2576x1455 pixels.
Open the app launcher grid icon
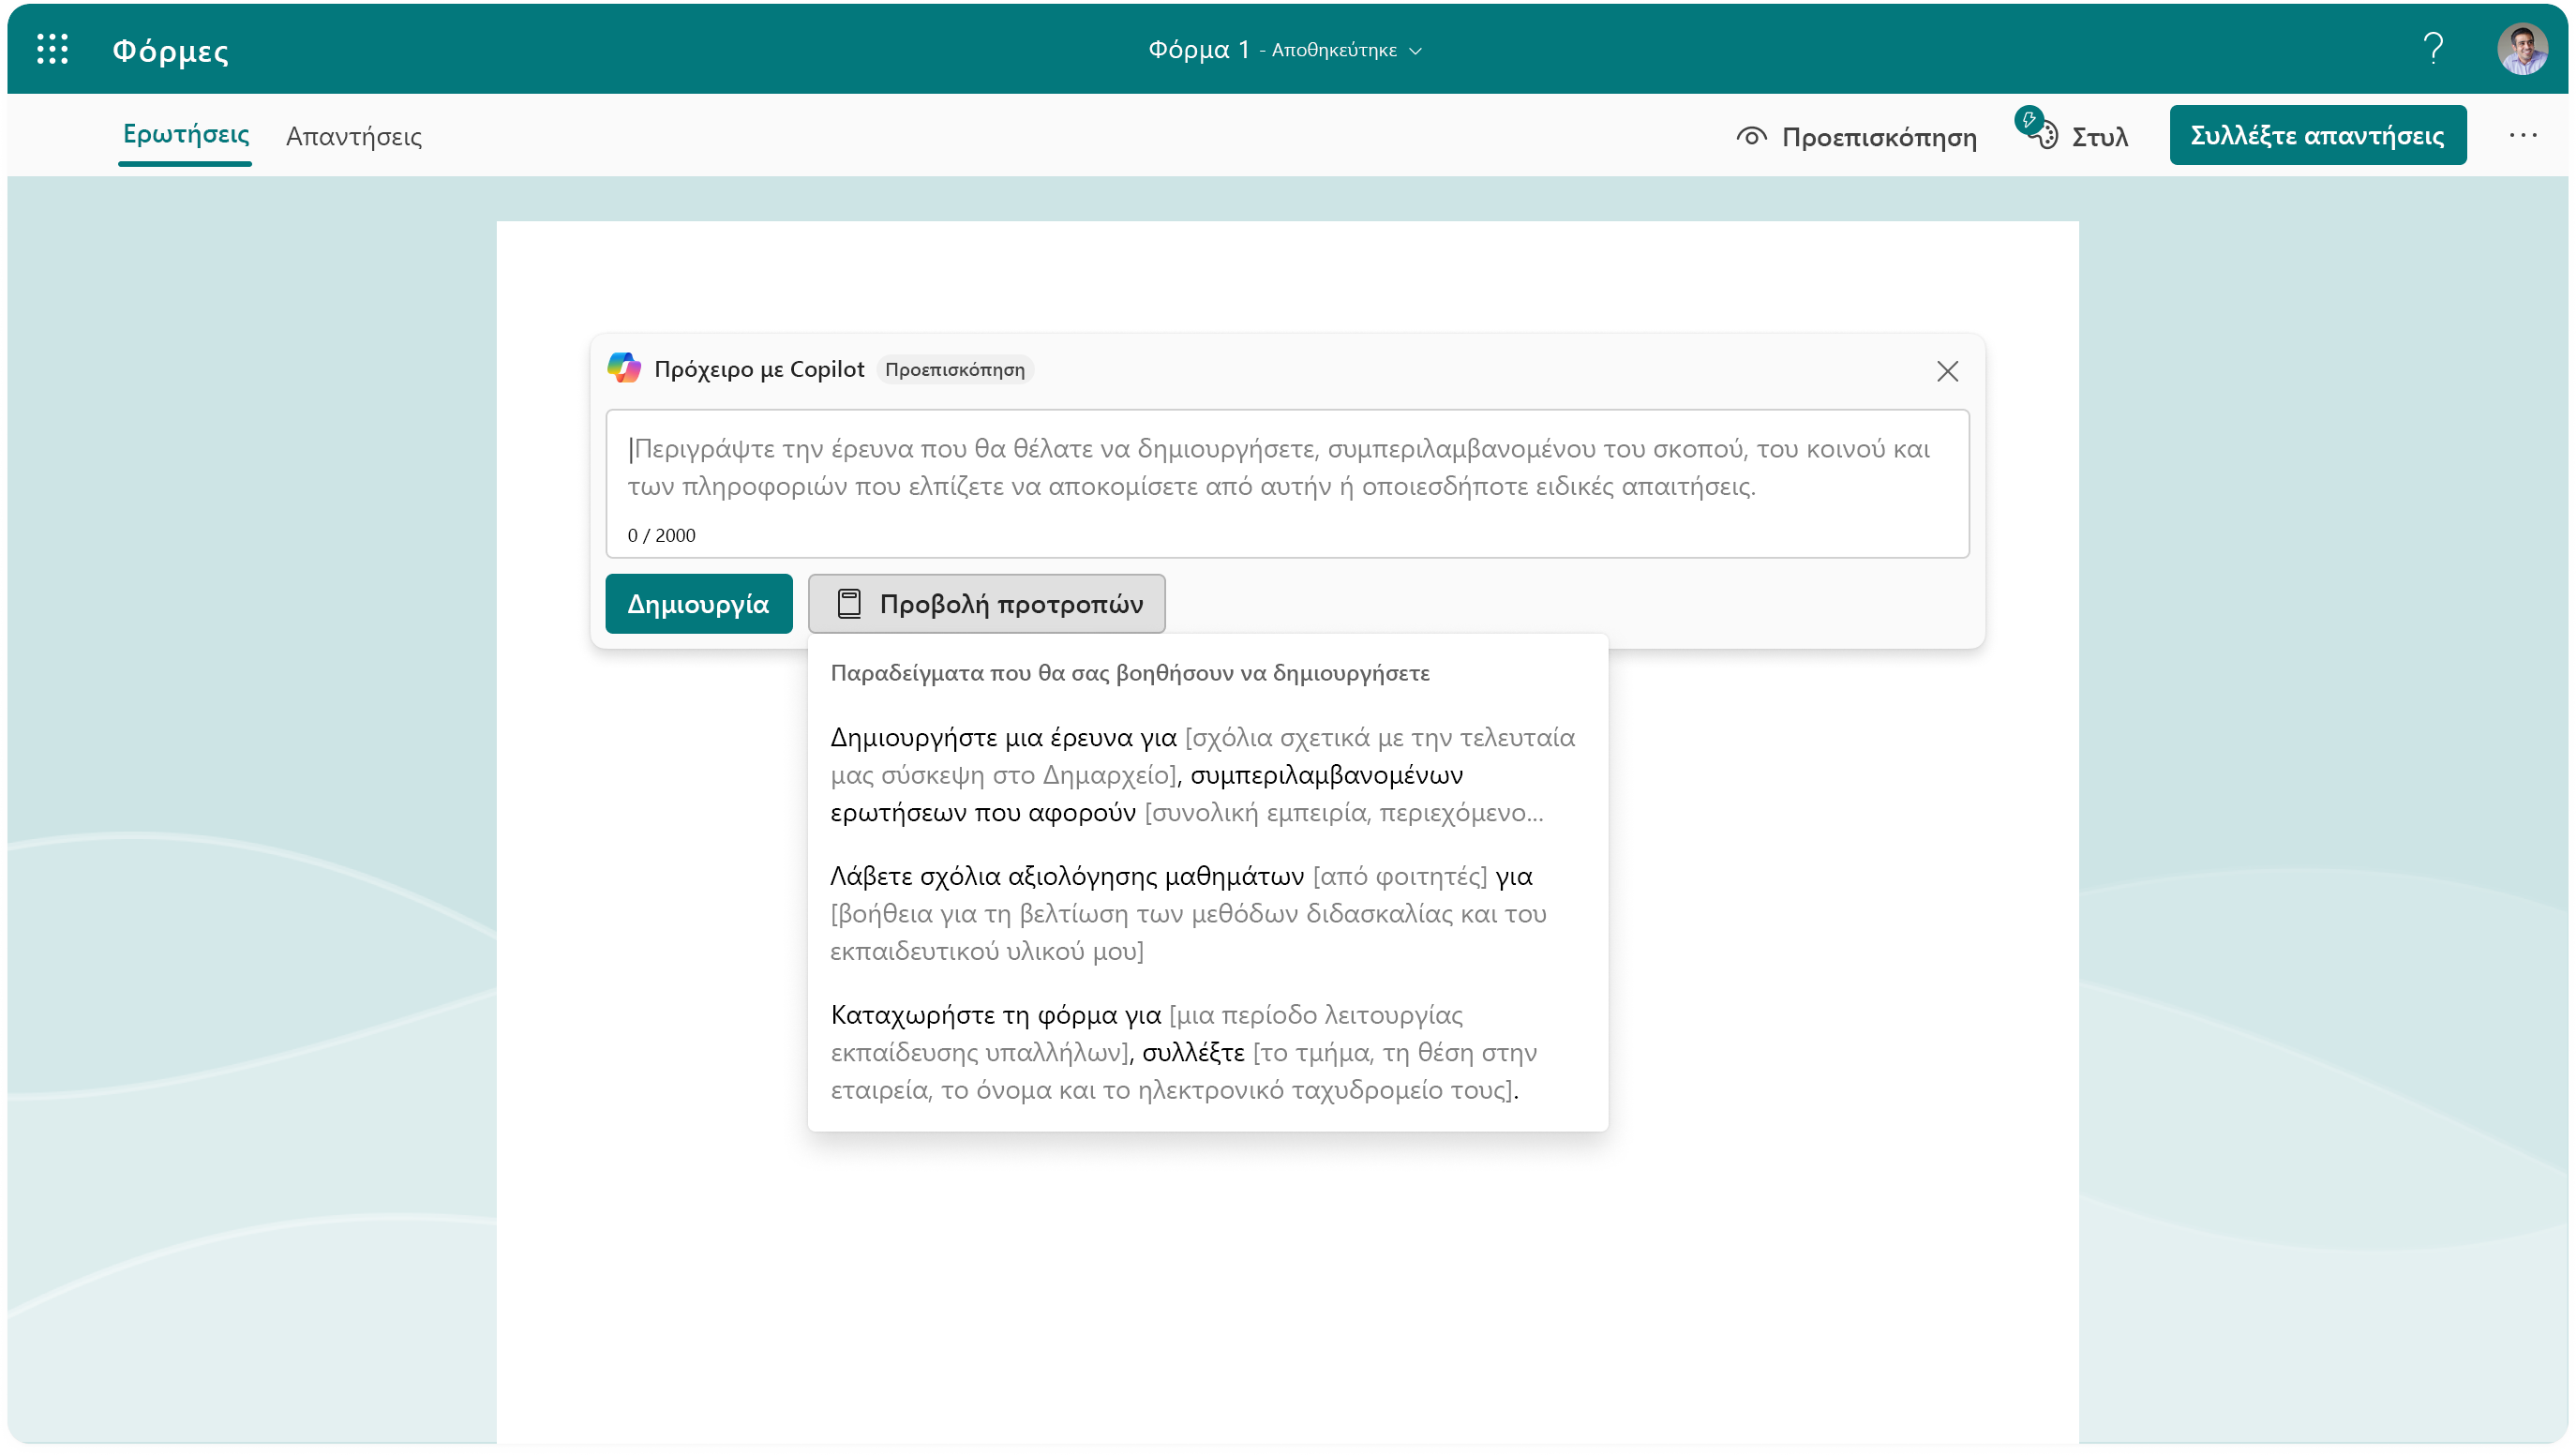[x=52, y=49]
